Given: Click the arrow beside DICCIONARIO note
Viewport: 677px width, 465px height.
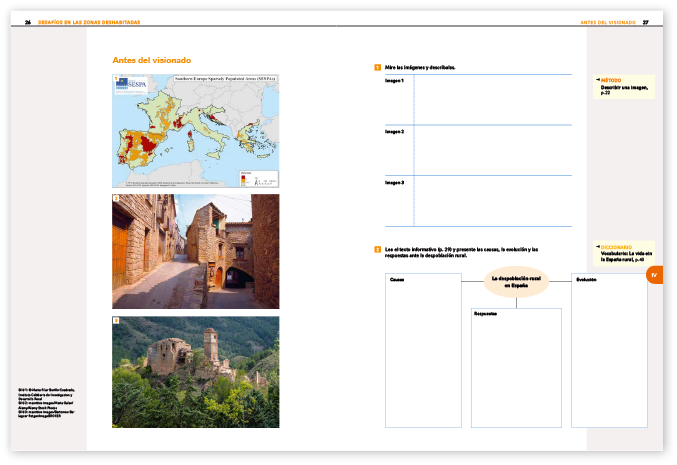Looking at the screenshot, I should pos(598,247).
